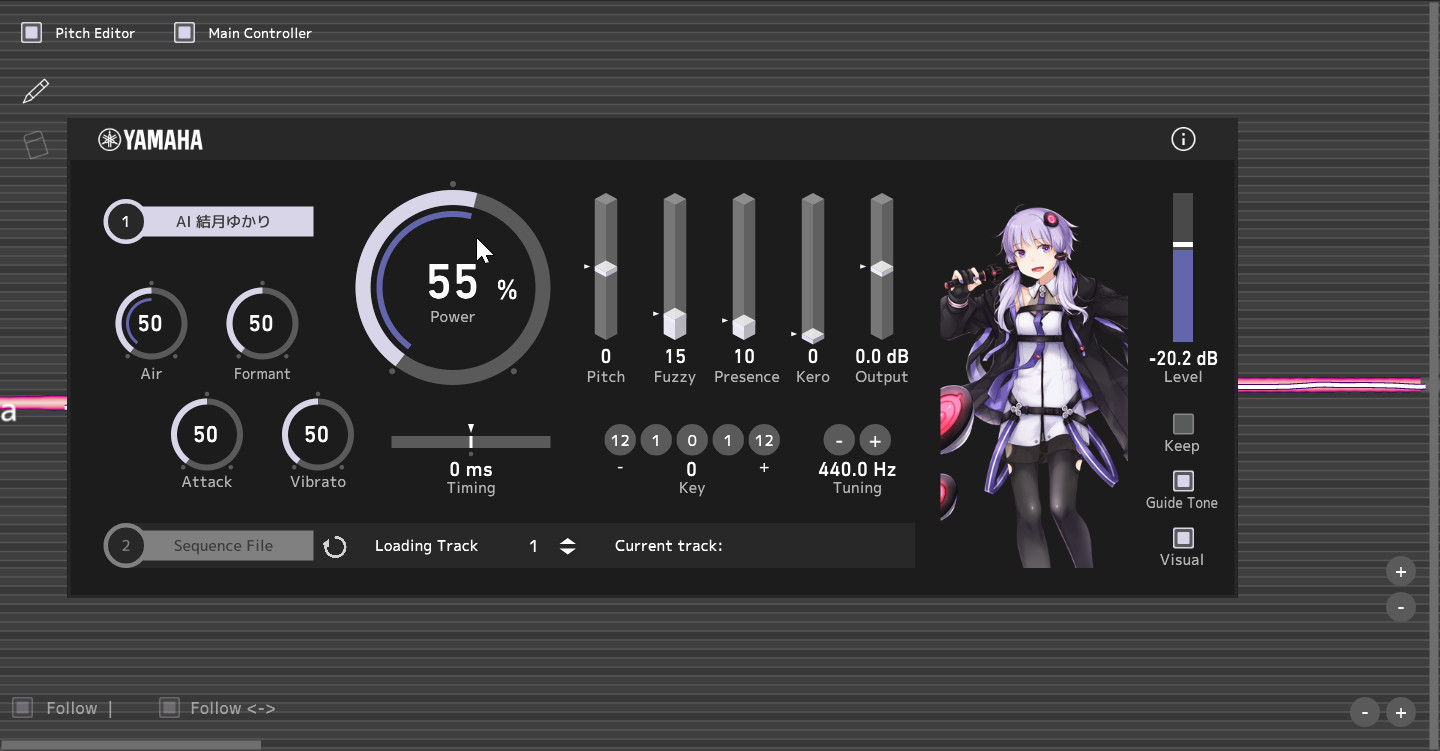The width and height of the screenshot is (1440, 751).
Task: Click the Presence value 10
Action: 744,356
